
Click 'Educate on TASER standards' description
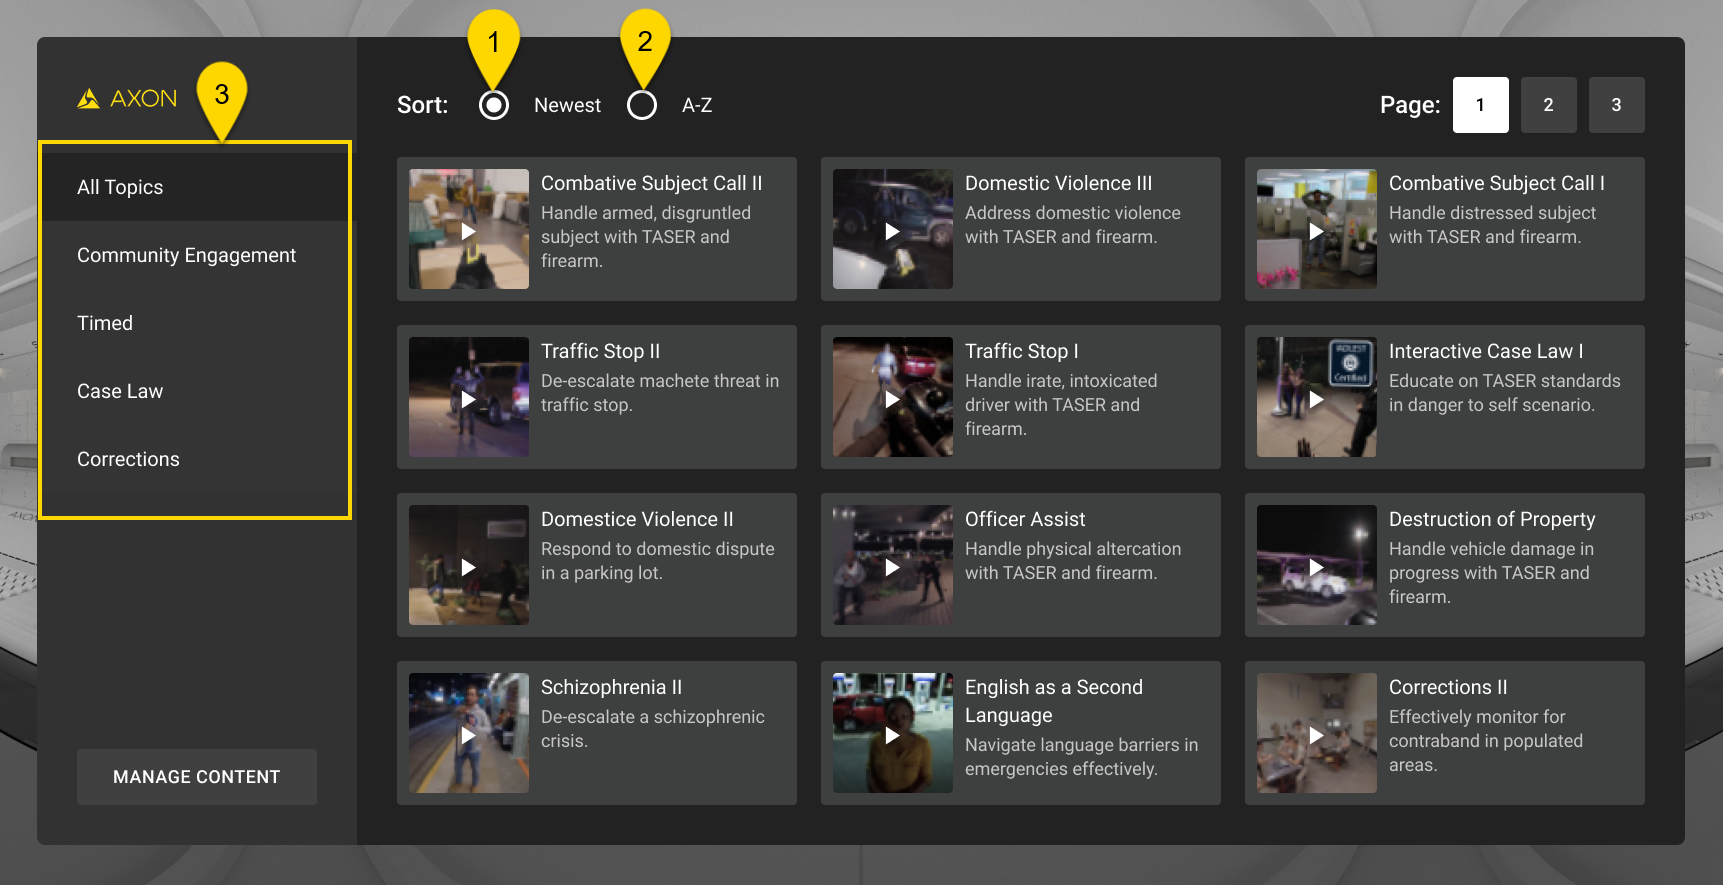(x=1504, y=393)
